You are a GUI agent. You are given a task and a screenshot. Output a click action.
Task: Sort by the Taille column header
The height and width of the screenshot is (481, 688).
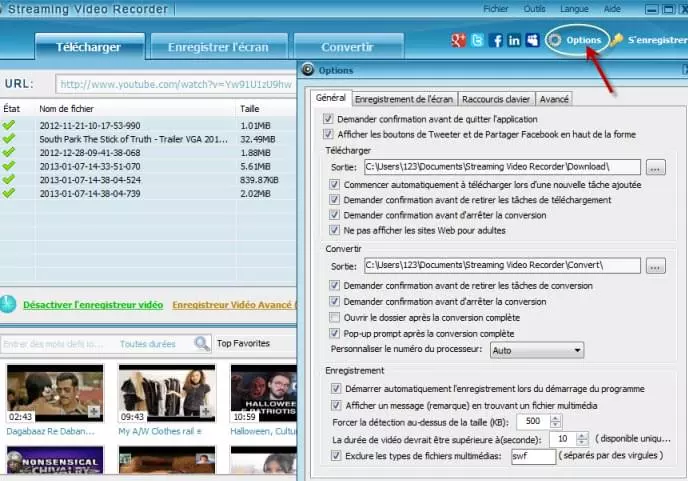click(250, 108)
